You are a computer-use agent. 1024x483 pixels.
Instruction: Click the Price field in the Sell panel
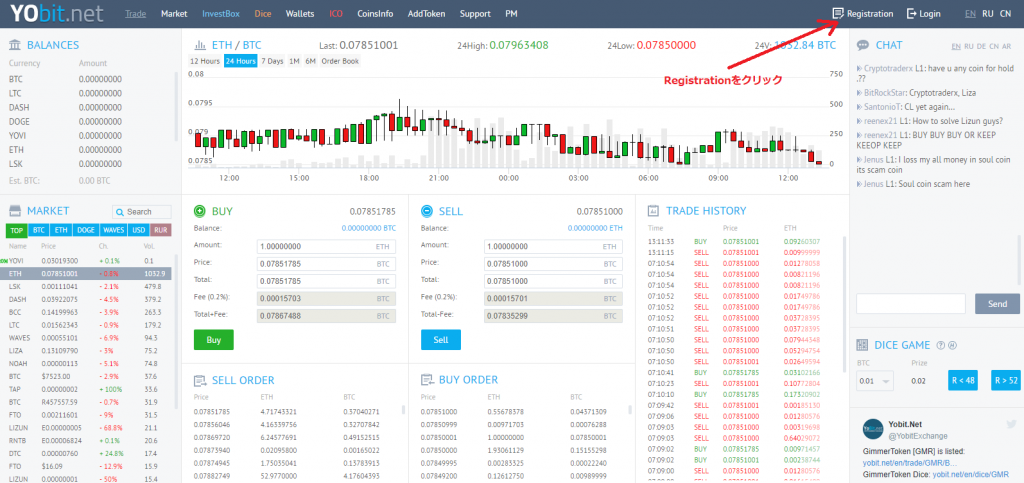coord(553,264)
